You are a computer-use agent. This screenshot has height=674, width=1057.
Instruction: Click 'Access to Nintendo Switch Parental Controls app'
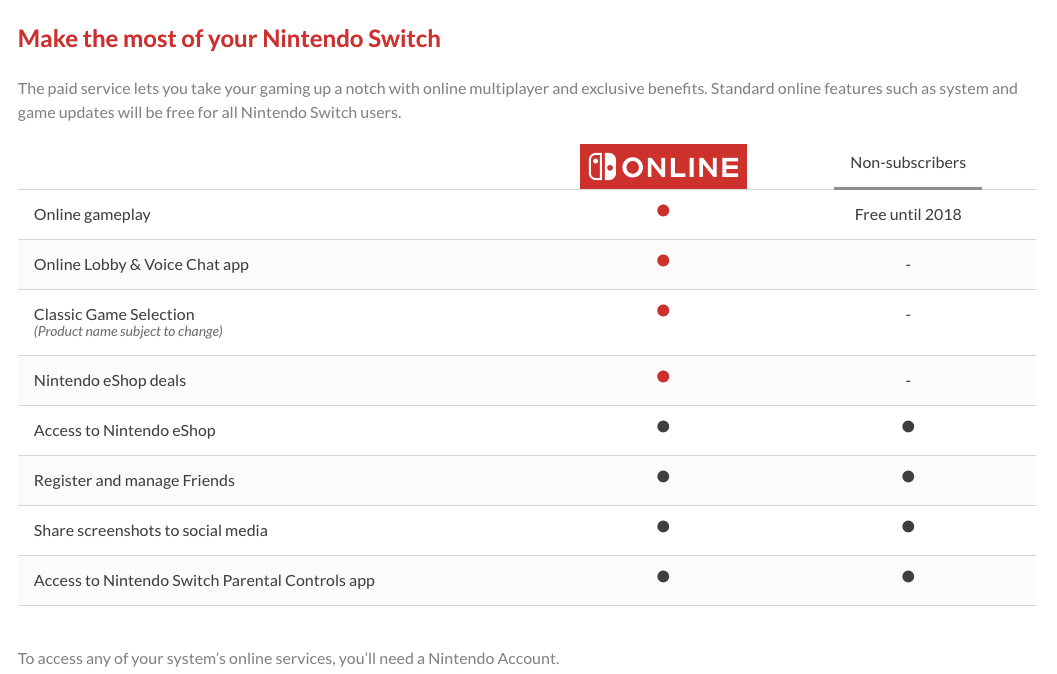(x=204, y=580)
